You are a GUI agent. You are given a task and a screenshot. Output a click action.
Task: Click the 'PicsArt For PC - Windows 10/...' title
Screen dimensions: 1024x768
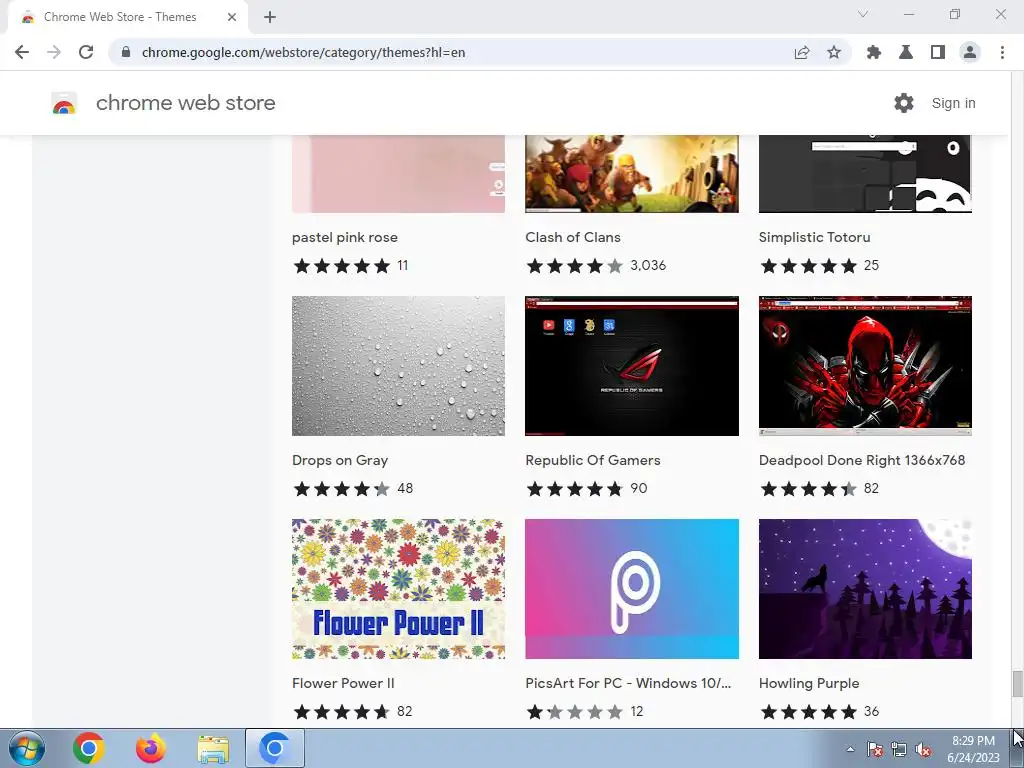628,683
